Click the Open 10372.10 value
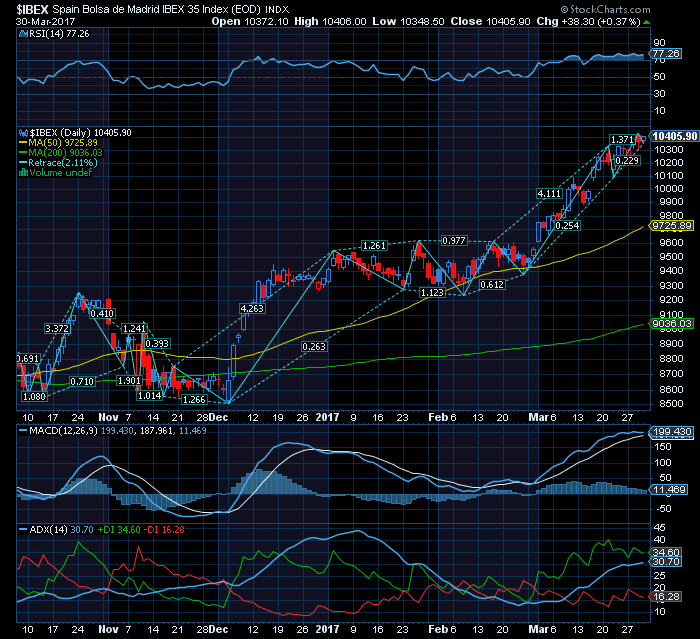The height and width of the screenshot is (639, 700). 250,21
